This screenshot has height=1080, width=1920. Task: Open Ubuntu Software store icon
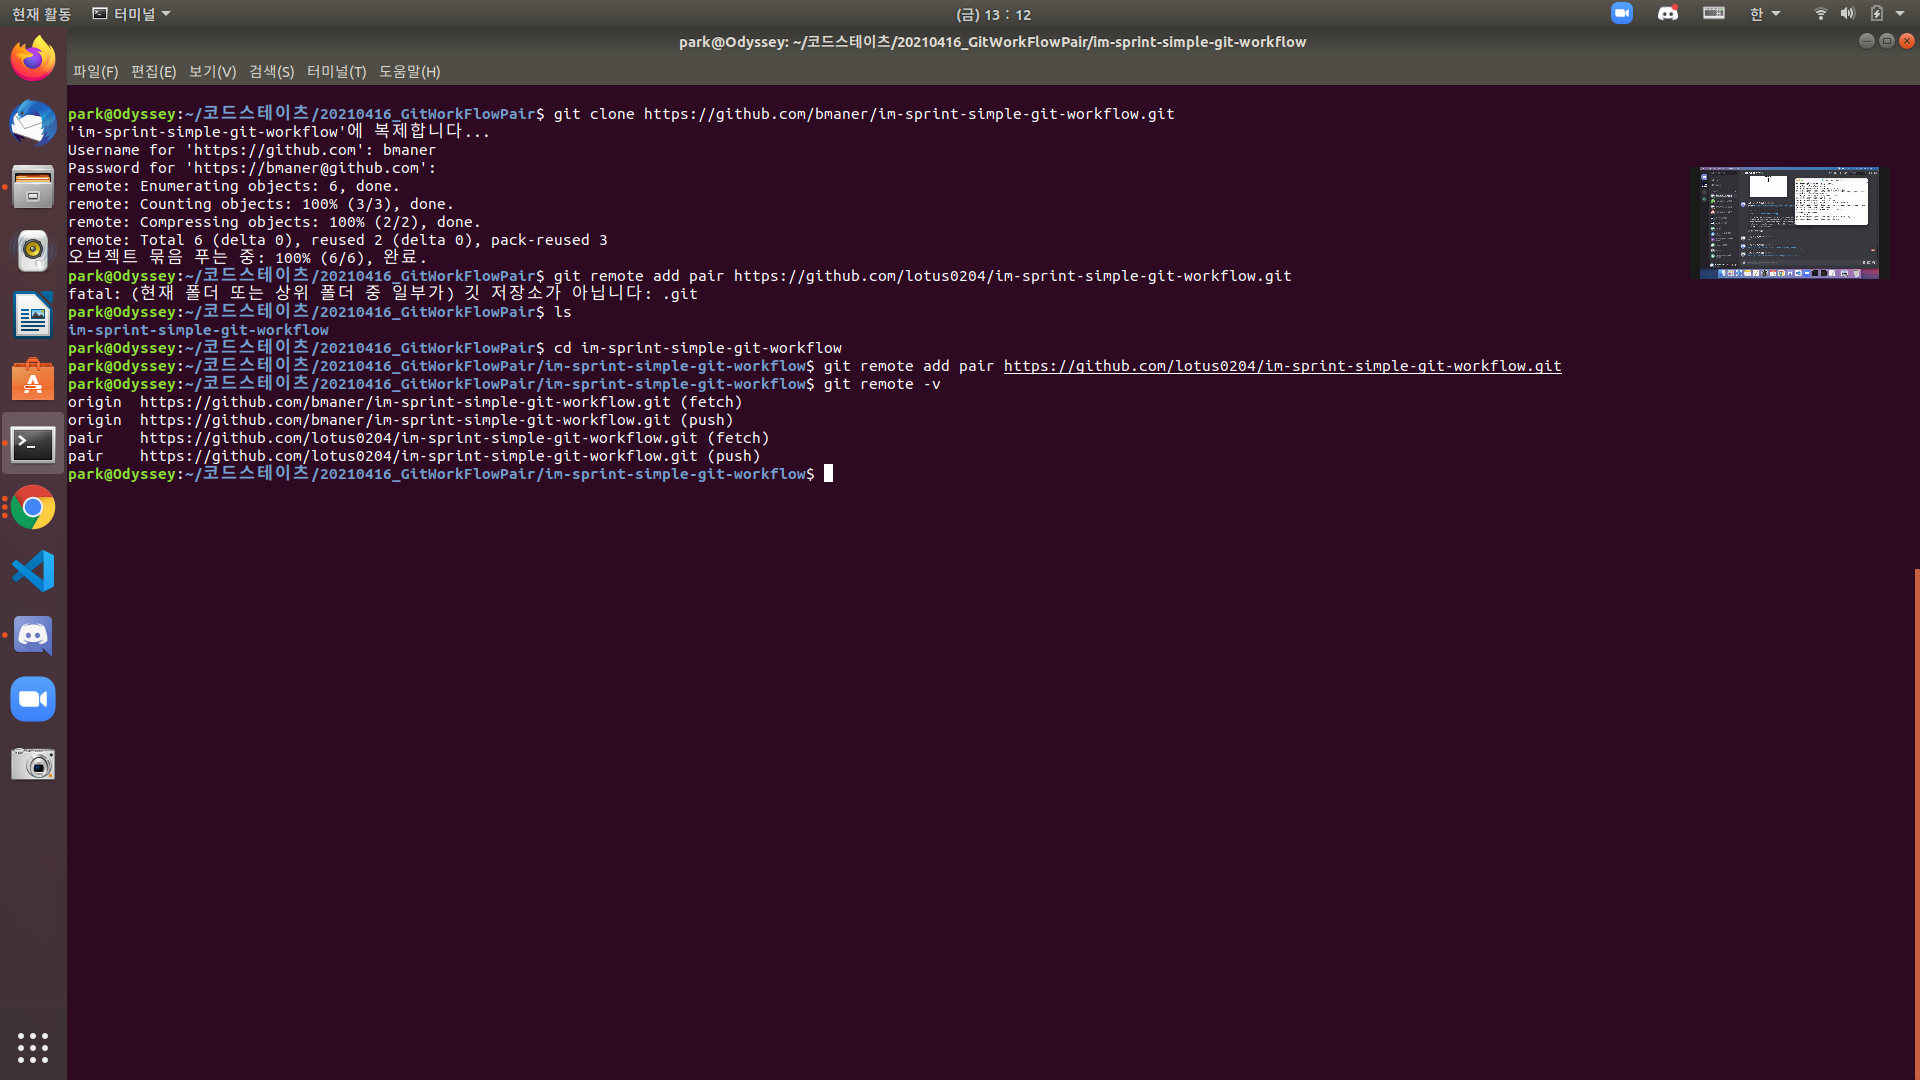pyautogui.click(x=33, y=380)
